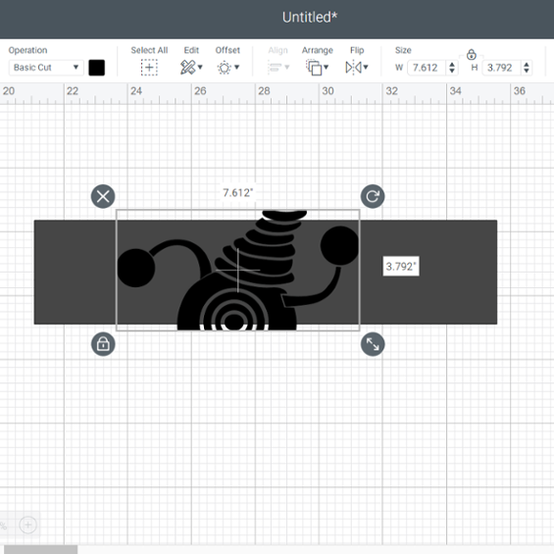Click the 7.612" width dimension label
554x554 pixels.
tap(238, 193)
